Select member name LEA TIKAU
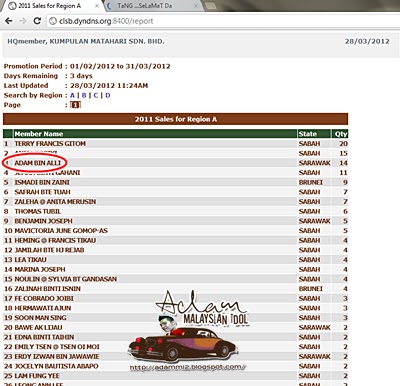The image size is (400, 386). tap(30, 260)
